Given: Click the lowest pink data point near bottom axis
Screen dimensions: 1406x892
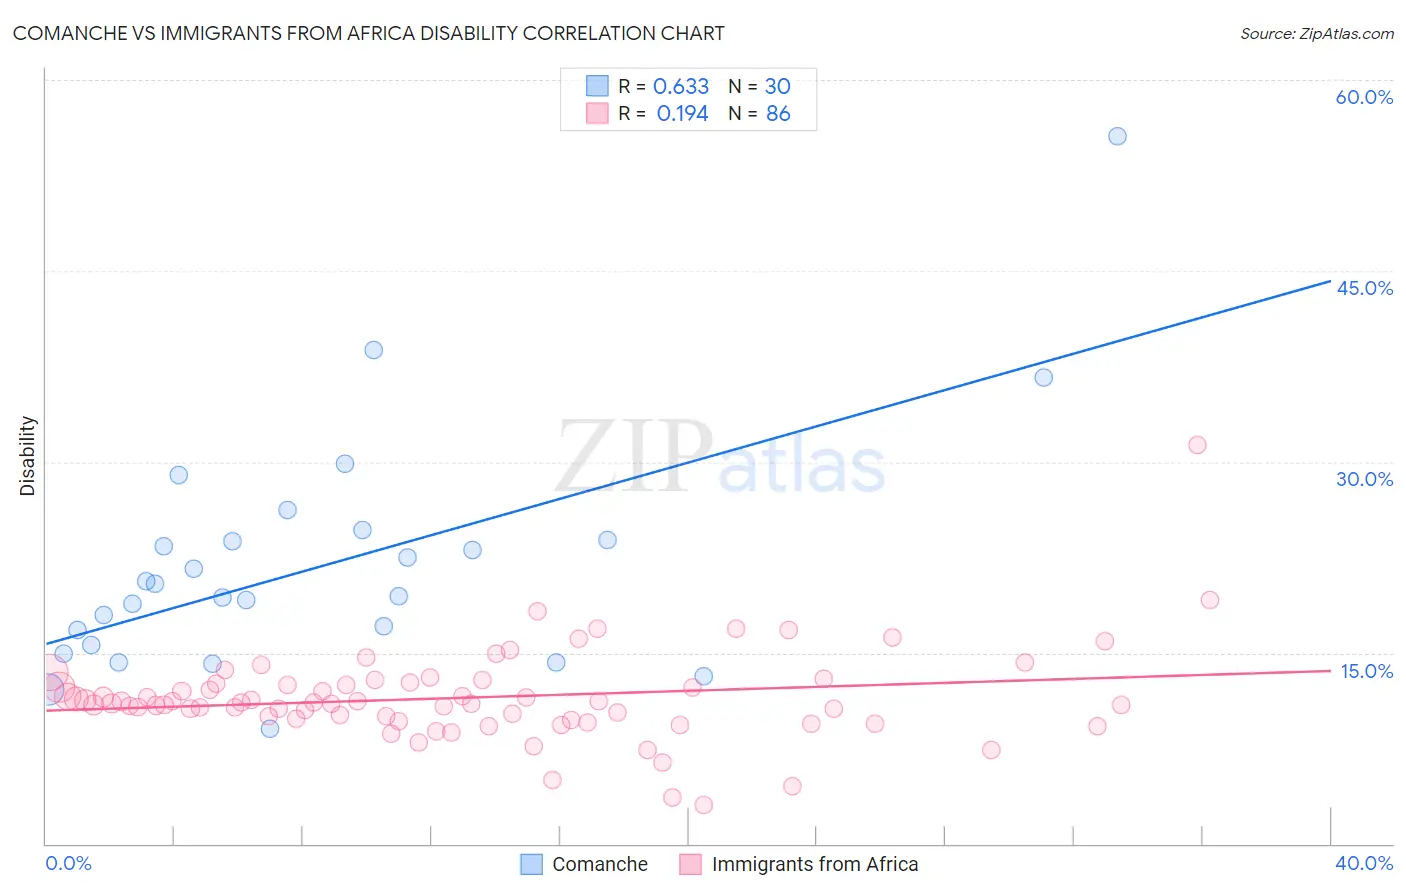Looking at the screenshot, I should [703, 805].
